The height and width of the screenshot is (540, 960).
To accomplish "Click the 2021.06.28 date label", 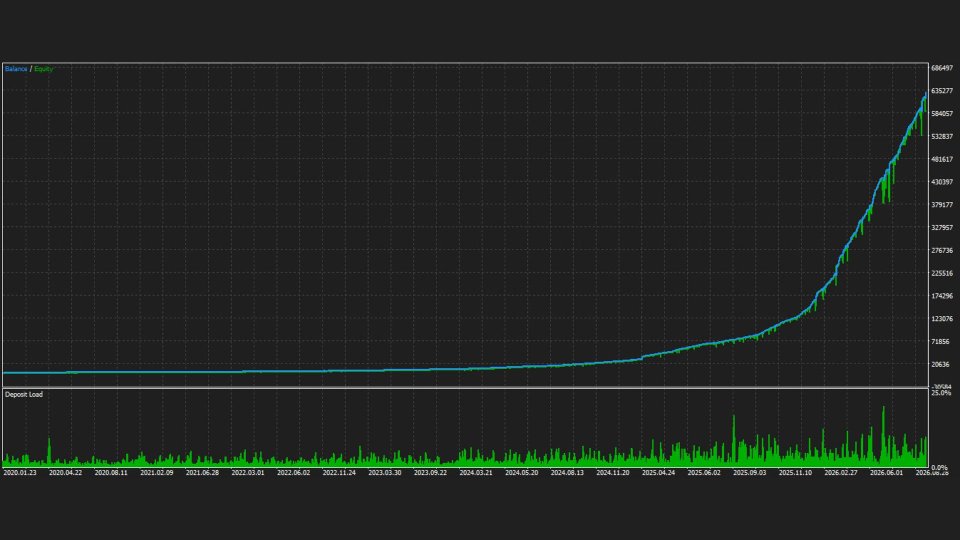I will [x=202, y=473].
